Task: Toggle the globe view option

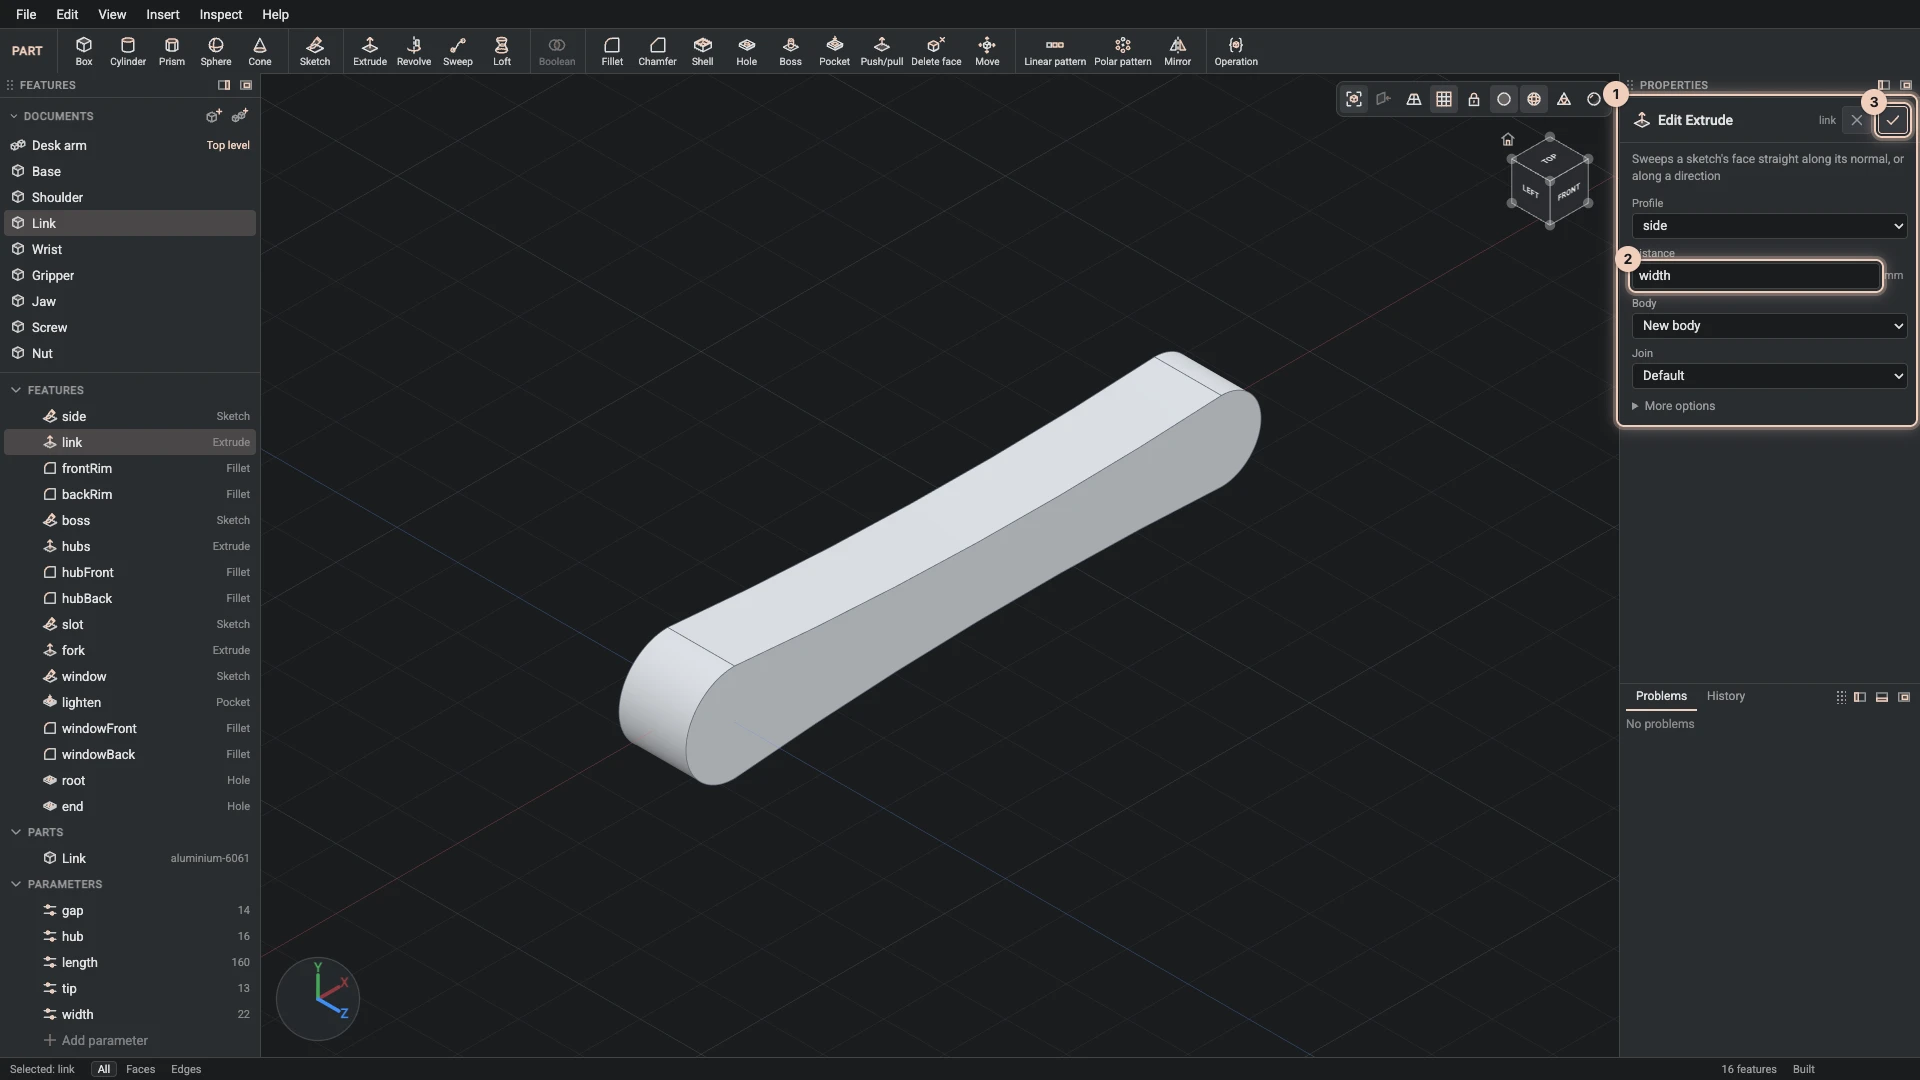Action: (x=1534, y=99)
